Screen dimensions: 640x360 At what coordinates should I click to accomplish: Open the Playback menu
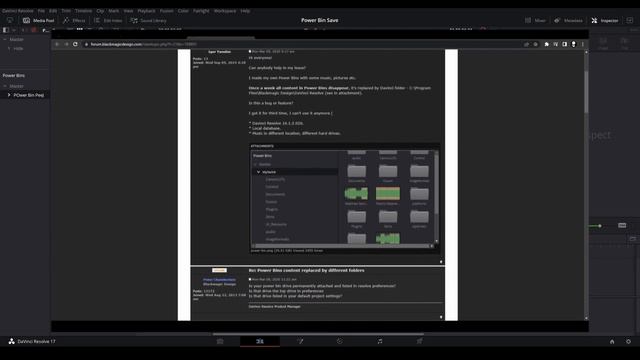[146, 11]
